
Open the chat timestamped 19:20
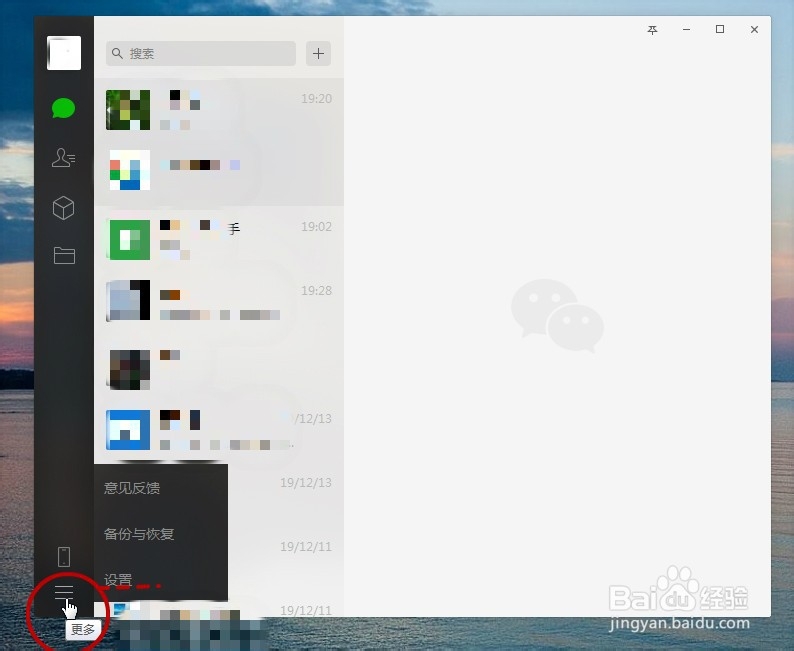[x=219, y=110]
